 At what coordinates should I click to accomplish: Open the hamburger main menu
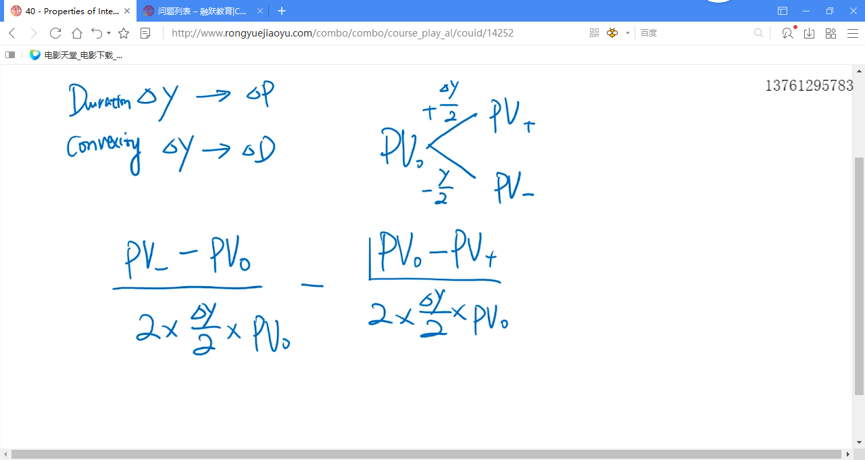click(x=852, y=33)
